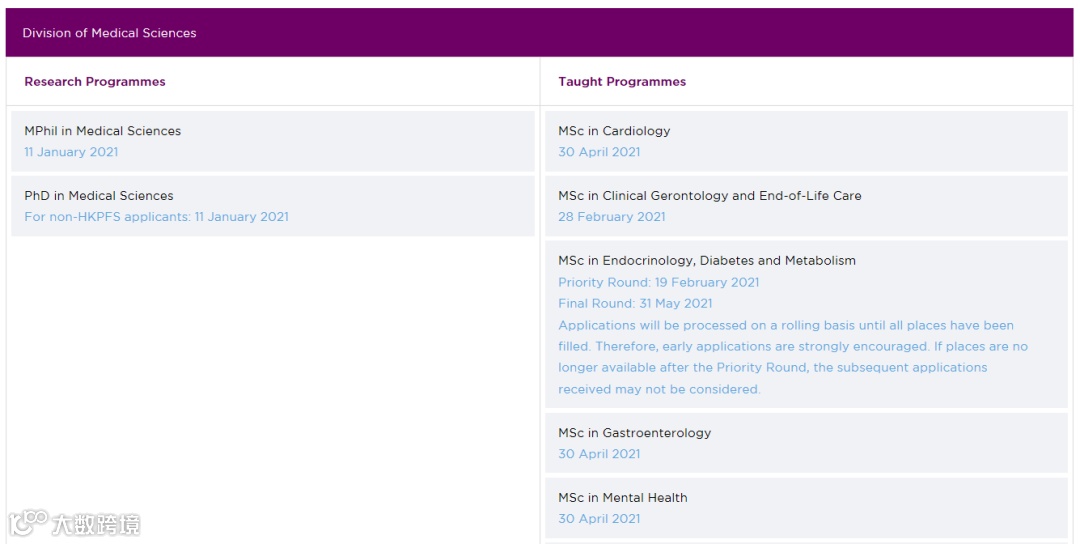The width and height of the screenshot is (1080, 544).
Task: Open the MPhil in Medical Sciences programme
Action: click(x=103, y=131)
